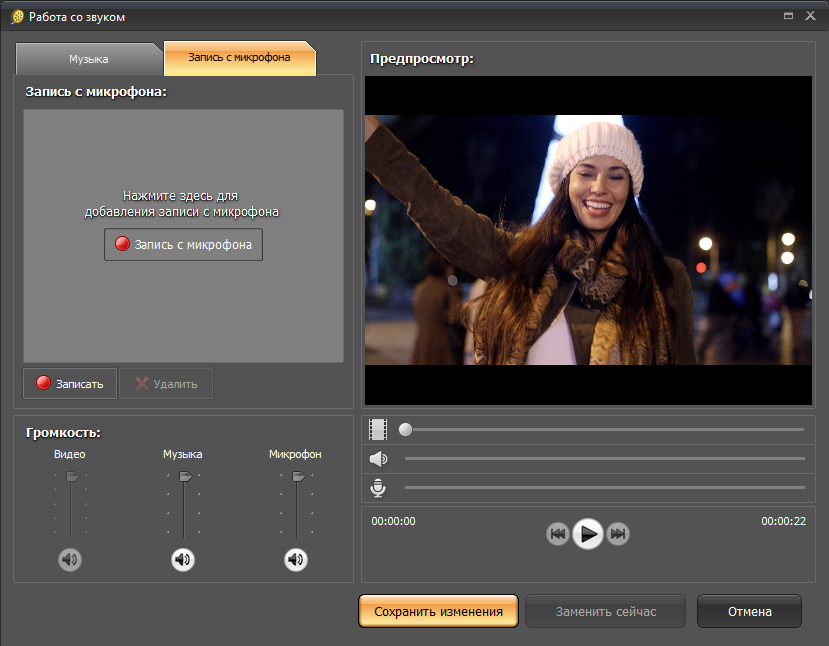Switch to the Музыка tab
The width and height of the screenshot is (829, 646).
pos(88,59)
